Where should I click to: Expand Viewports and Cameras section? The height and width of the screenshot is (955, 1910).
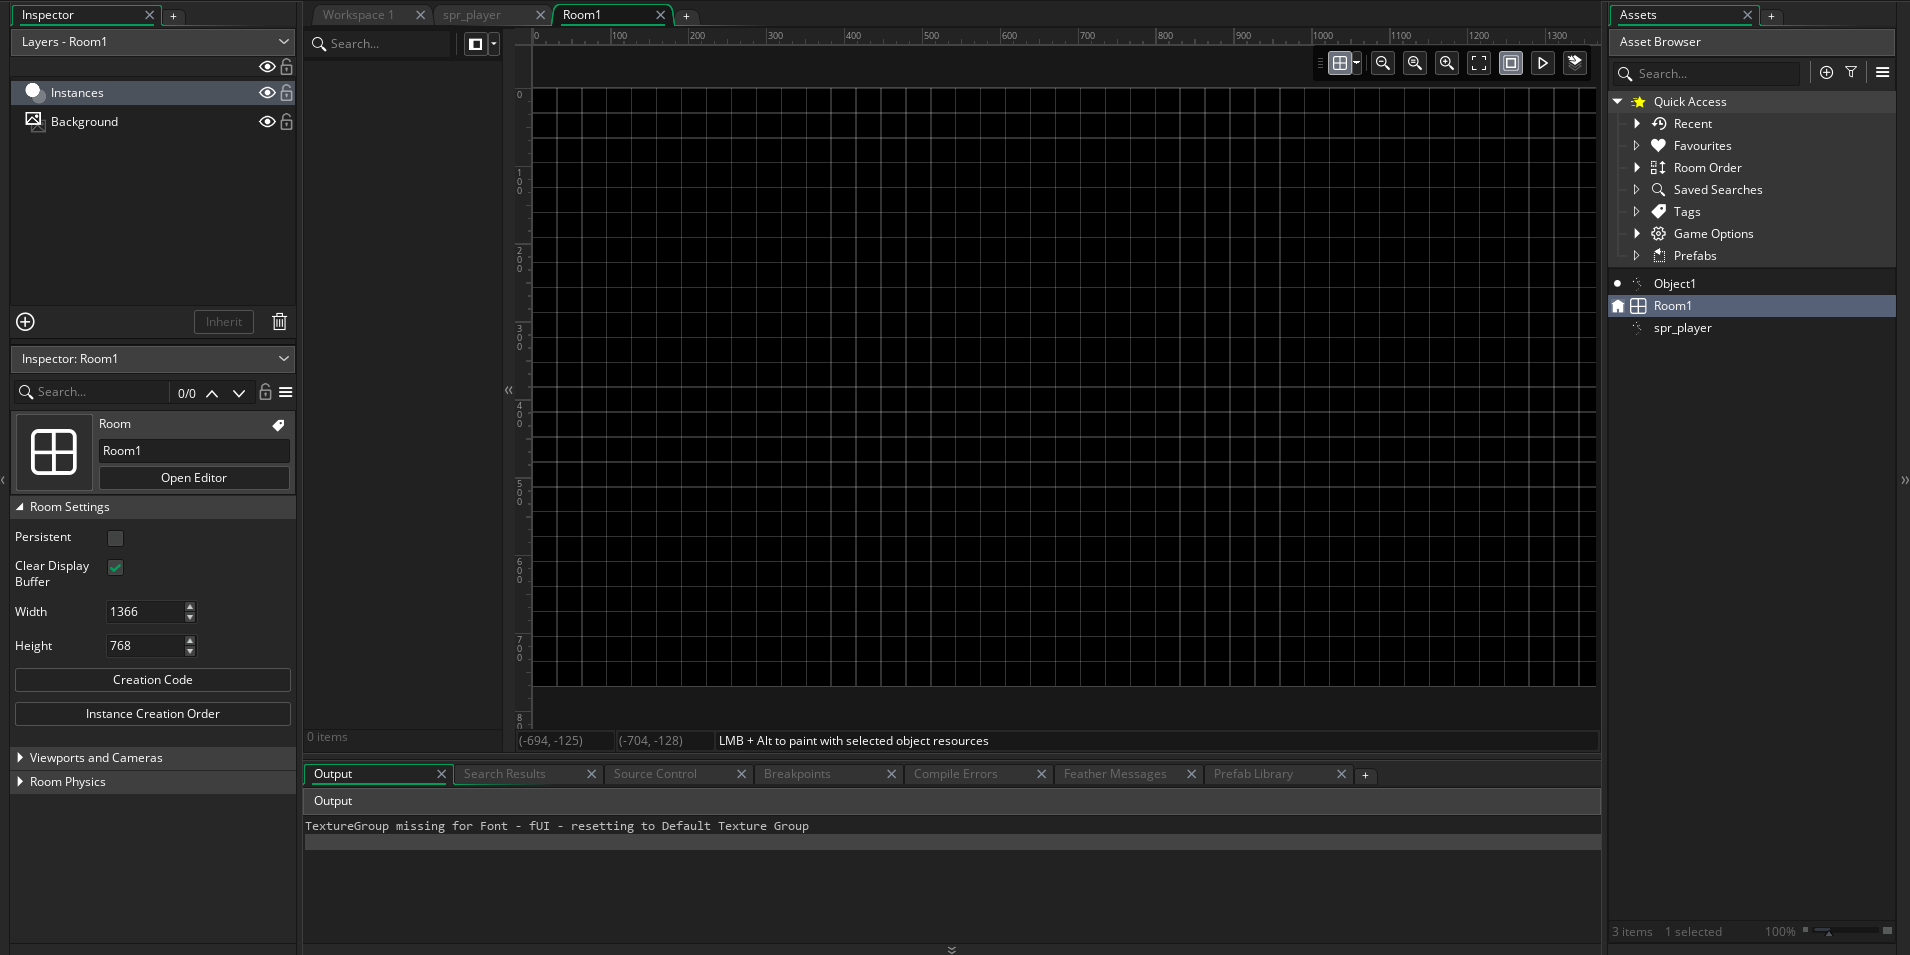tap(20, 758)
